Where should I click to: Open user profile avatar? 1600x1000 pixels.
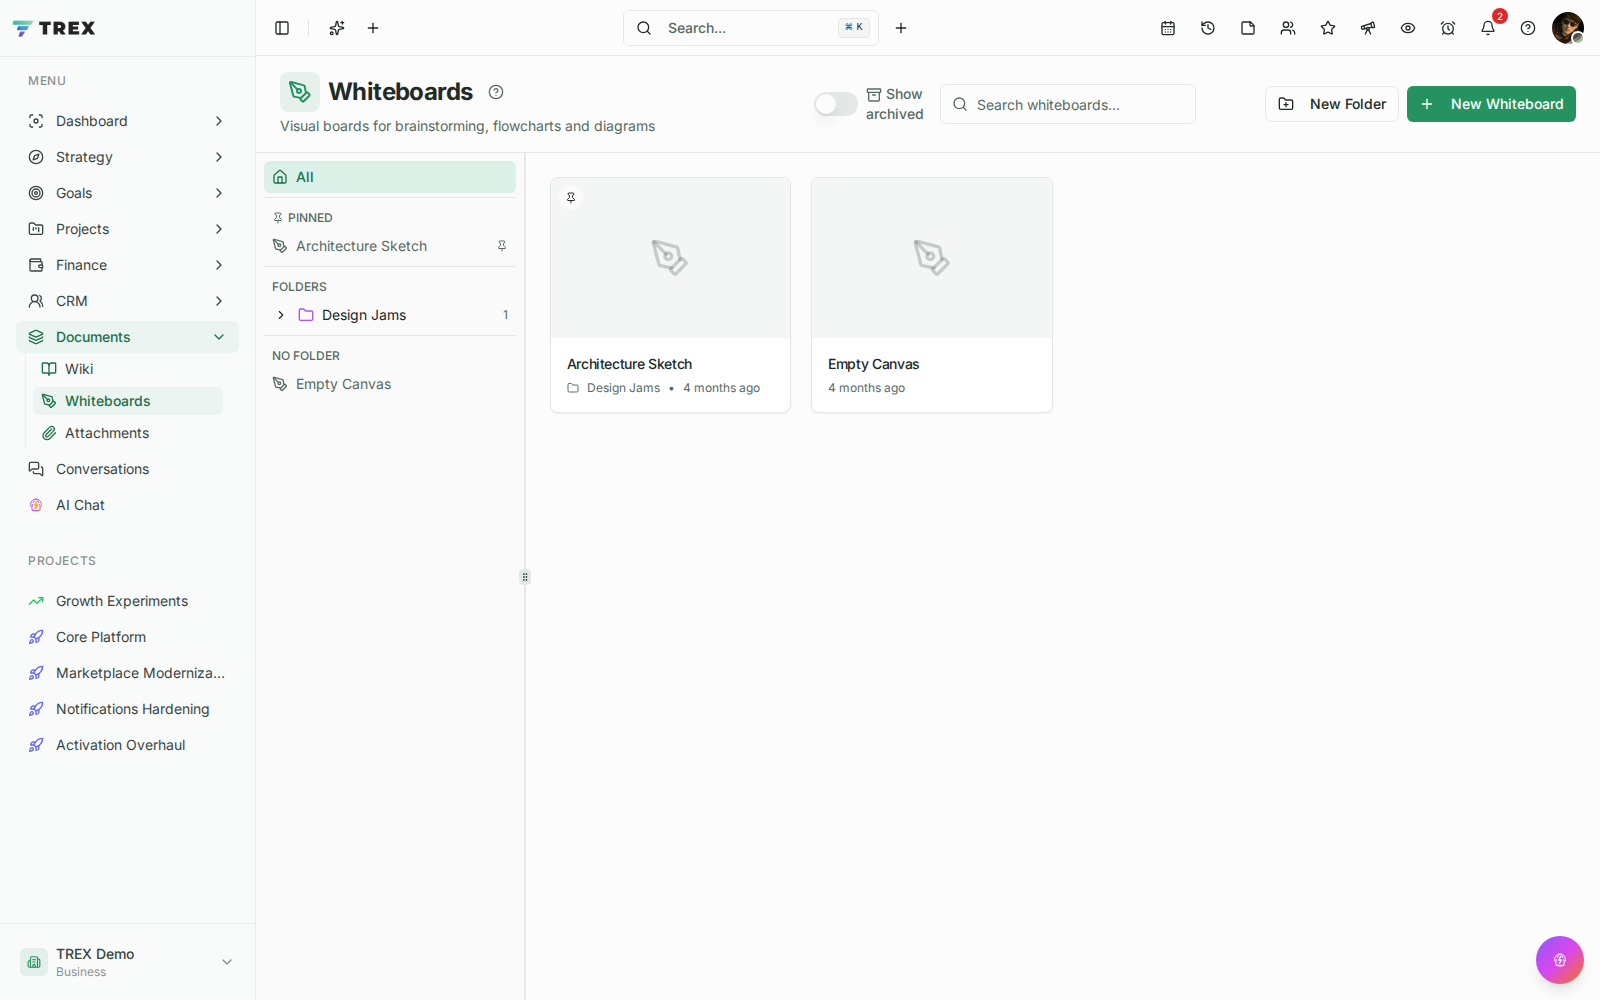point(1567,28)
